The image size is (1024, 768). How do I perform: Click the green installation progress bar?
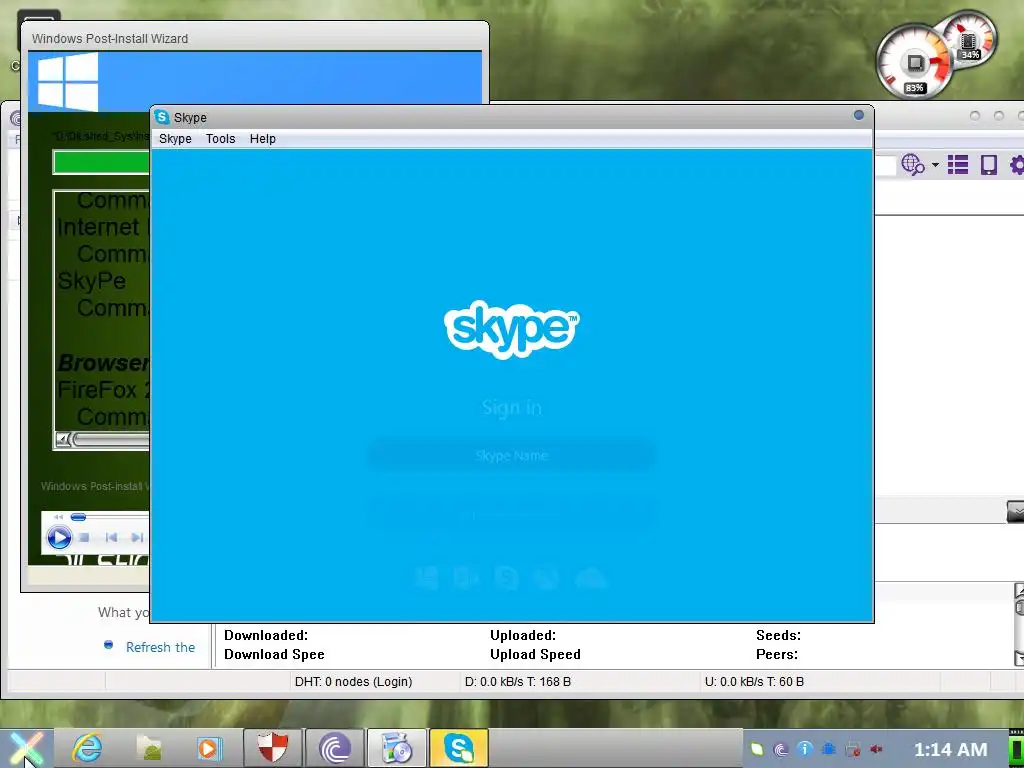pos(101,163)
